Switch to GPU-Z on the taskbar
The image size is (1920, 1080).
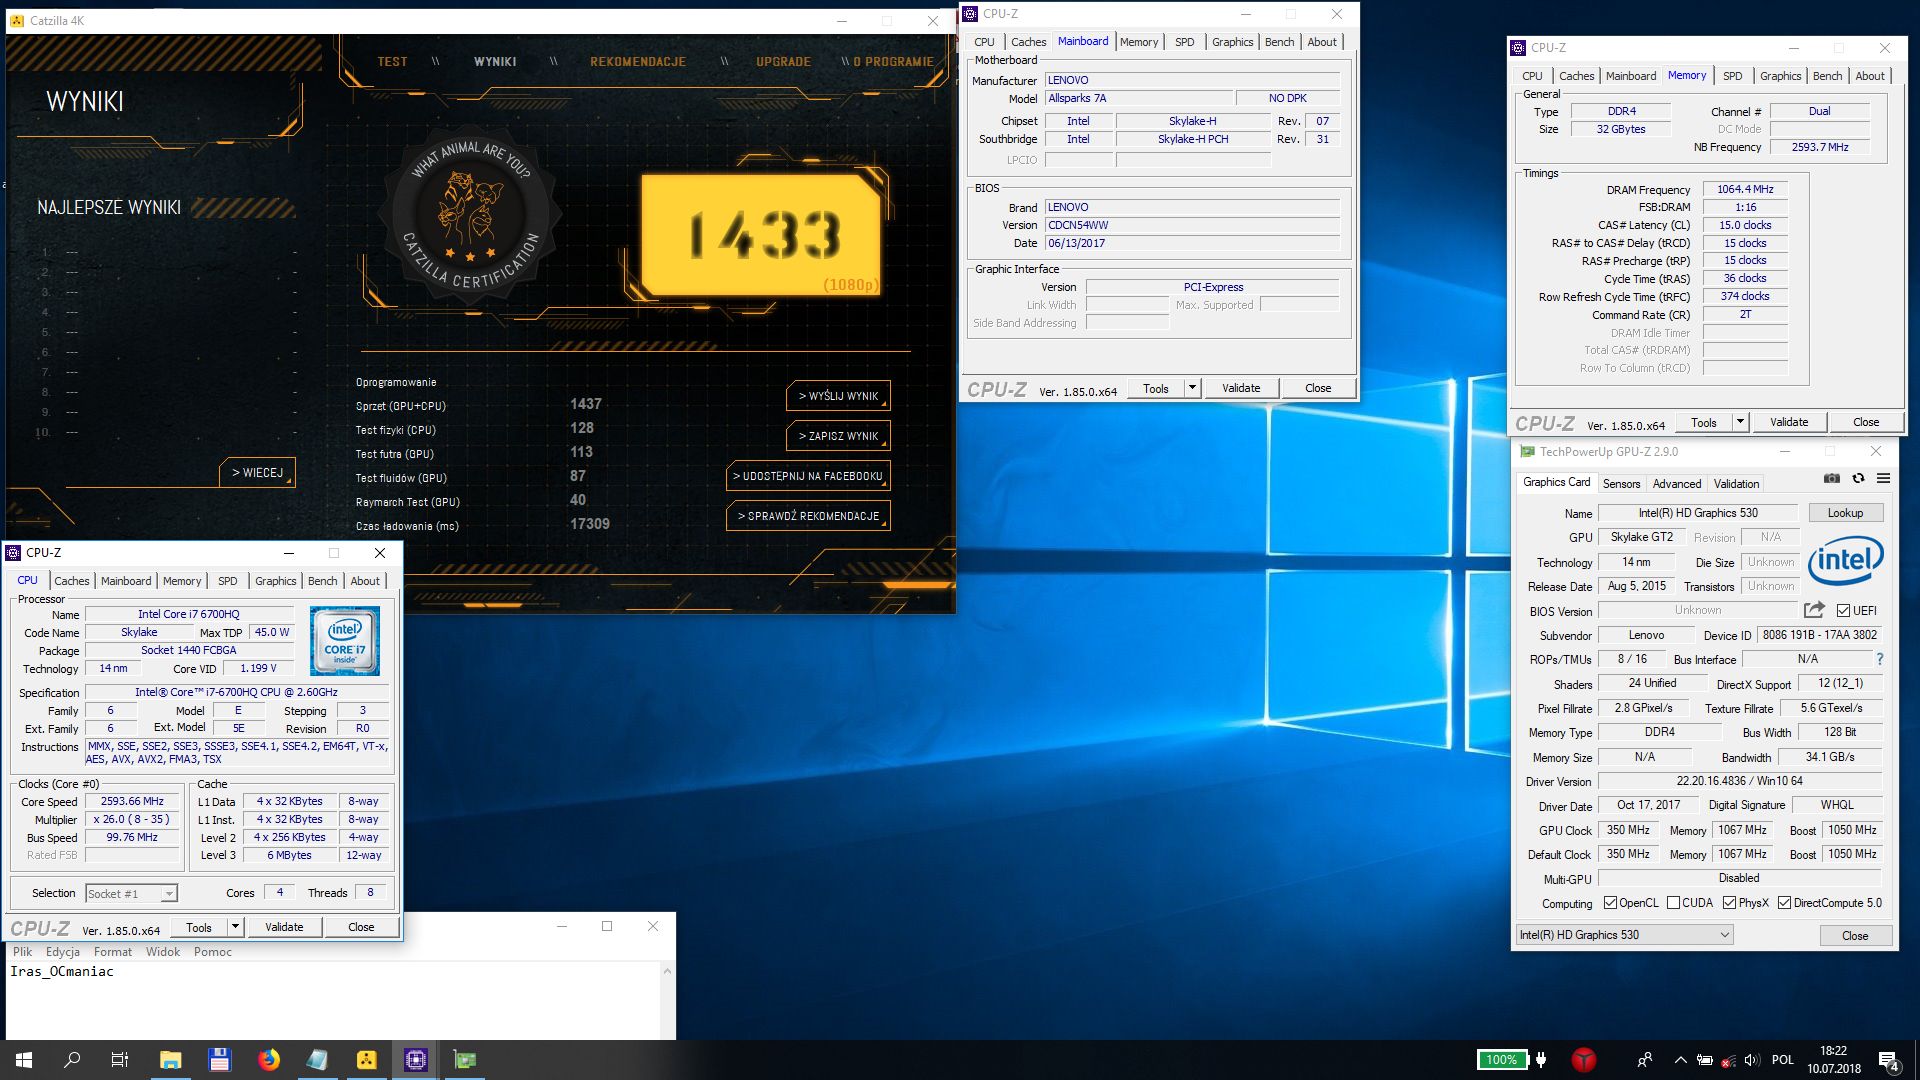tap(464, 1060)
